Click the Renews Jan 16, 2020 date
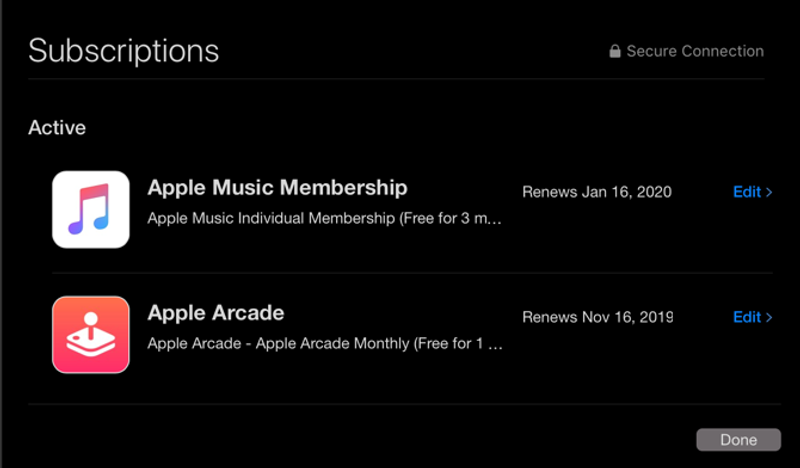The height and width of the screenshot is (468, 800). coord(597,192)
